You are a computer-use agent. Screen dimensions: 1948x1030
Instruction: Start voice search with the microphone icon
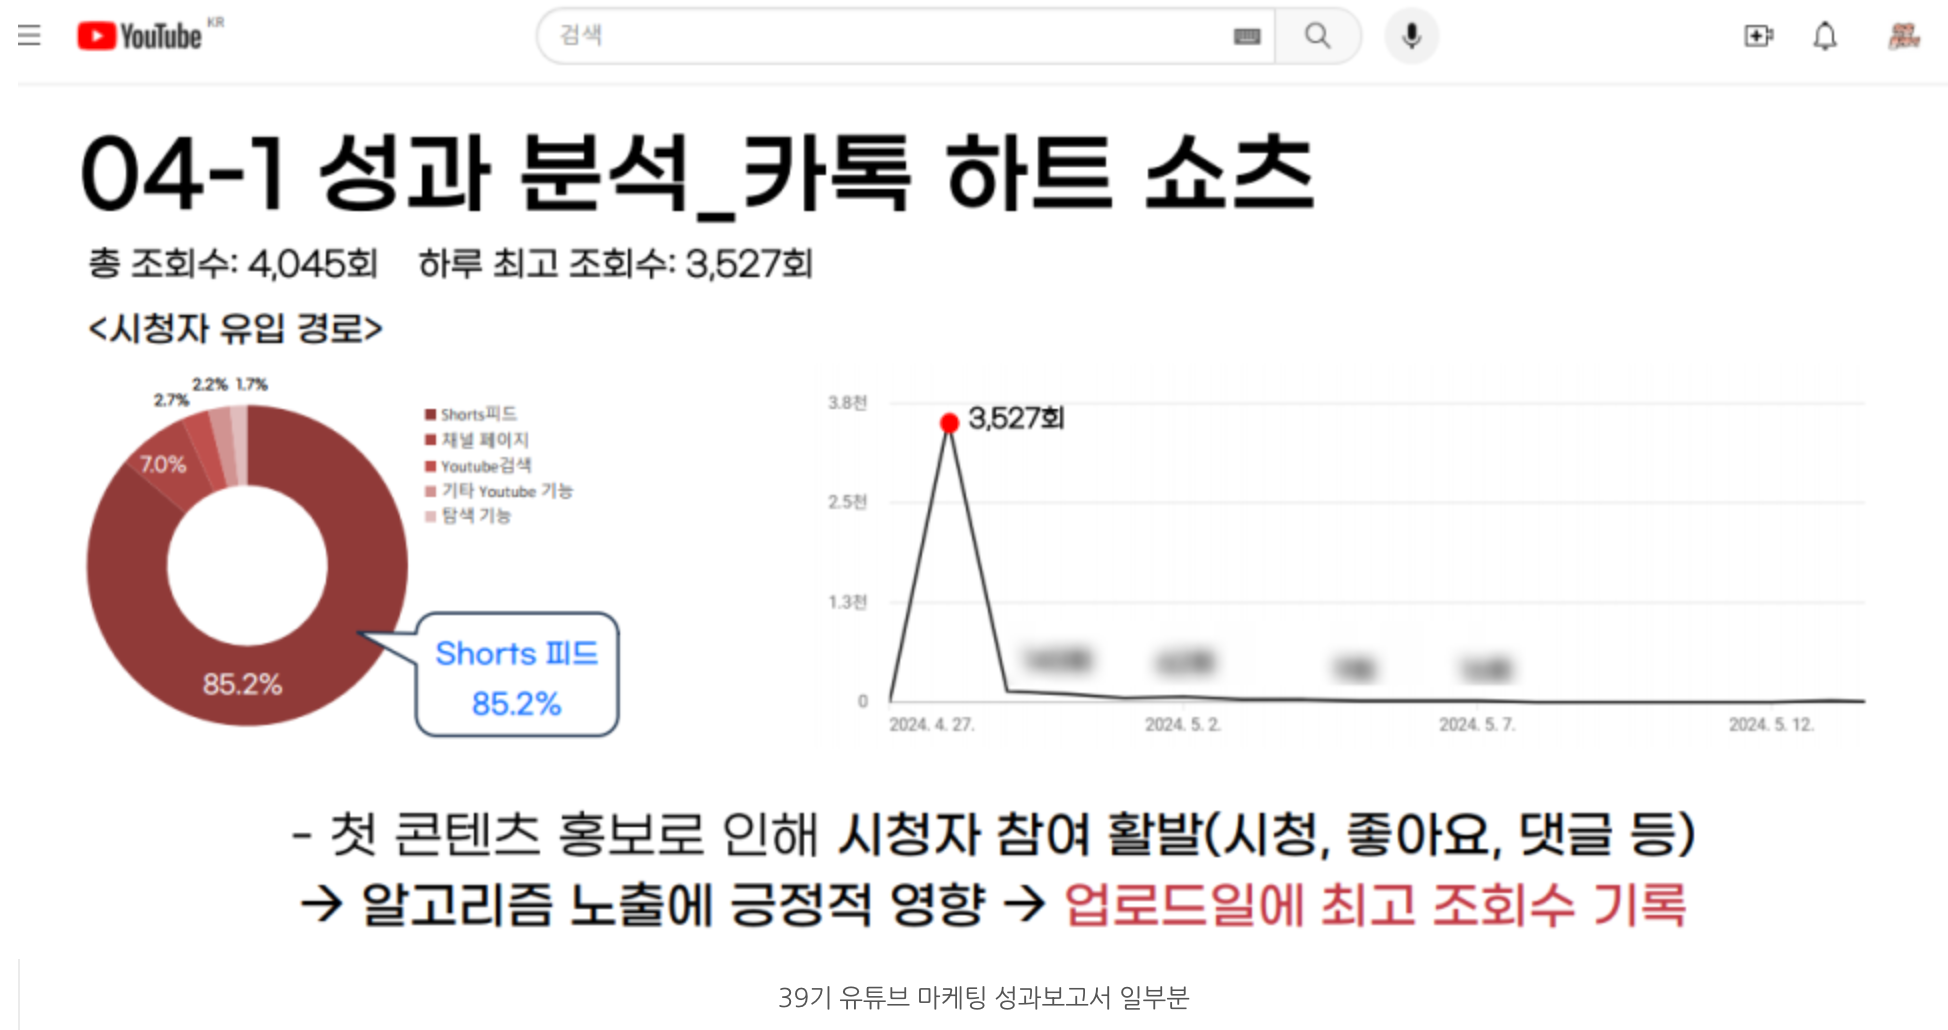pyautogui.click(x=1412, y=35)
